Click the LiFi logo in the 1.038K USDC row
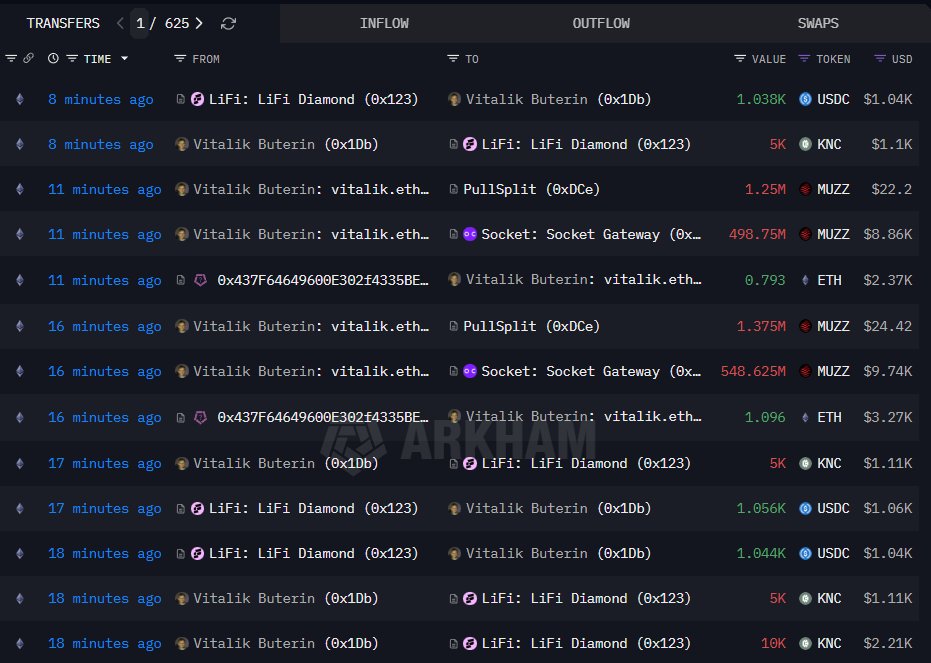 click(198, 99)
